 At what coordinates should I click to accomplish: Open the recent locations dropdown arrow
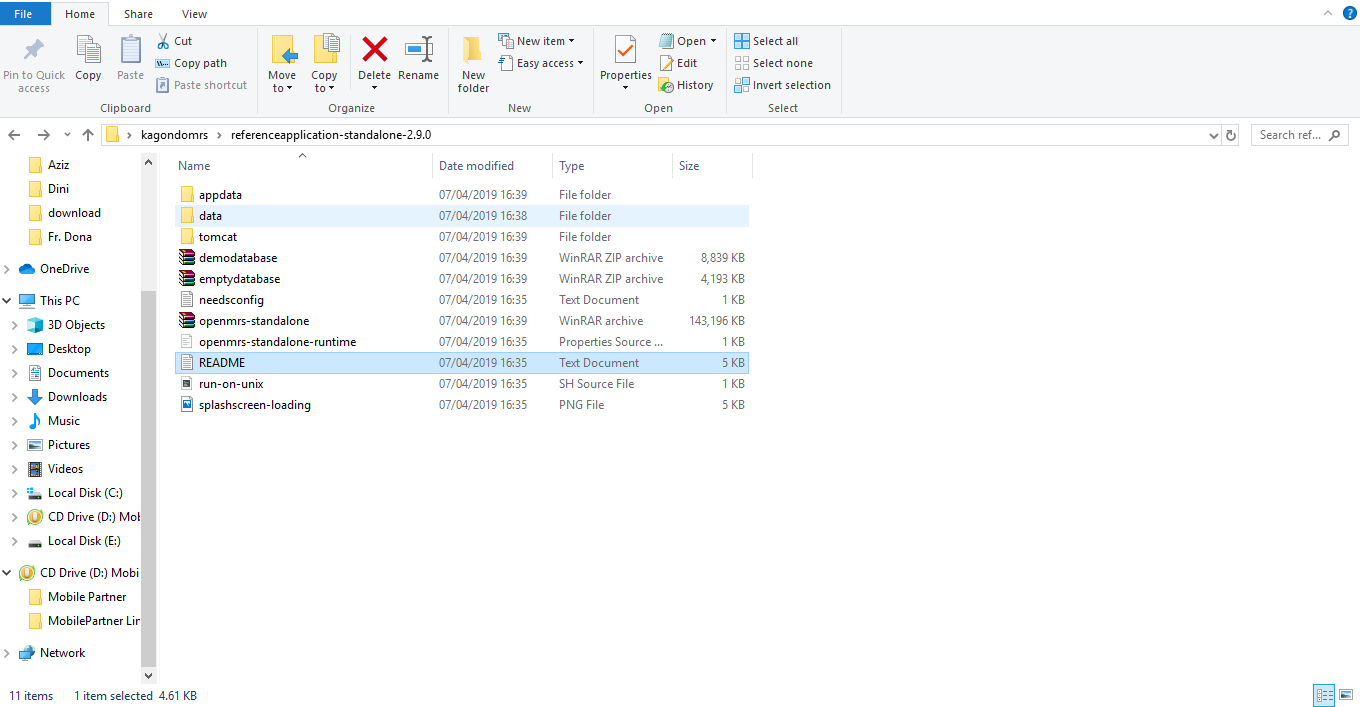pyautogui.click(x=67, y=135)
